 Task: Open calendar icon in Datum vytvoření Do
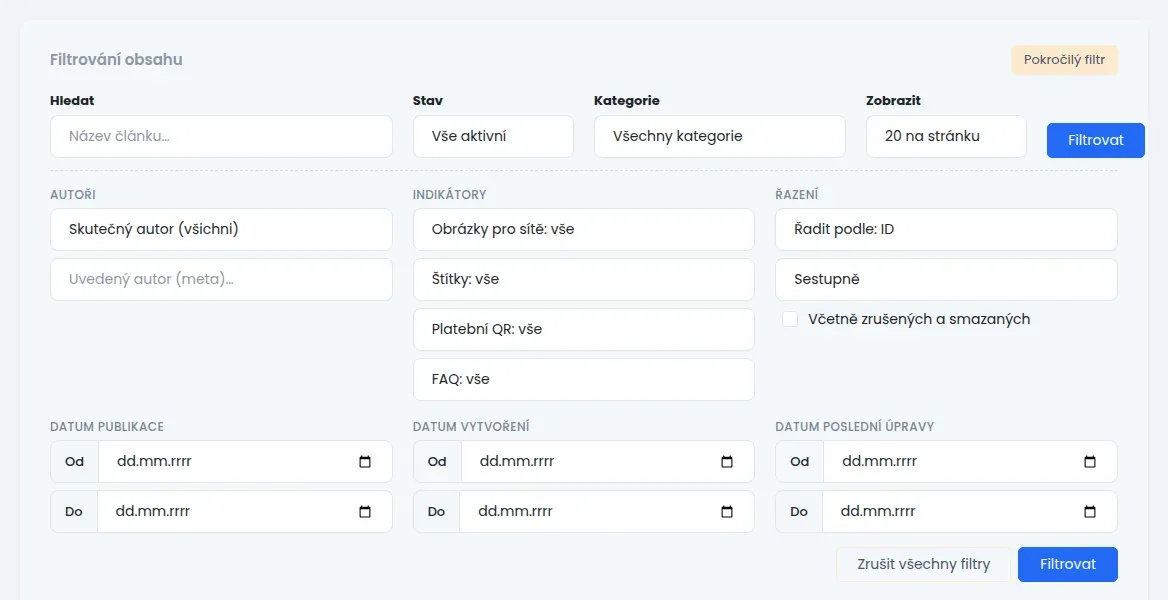727,511
